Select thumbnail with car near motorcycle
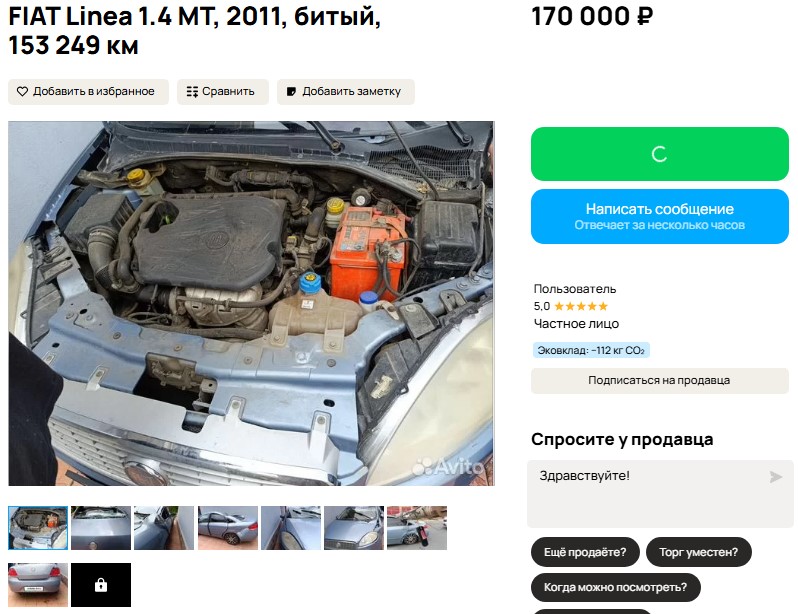This screenshot has height=614, width=798. click(417, 528)
